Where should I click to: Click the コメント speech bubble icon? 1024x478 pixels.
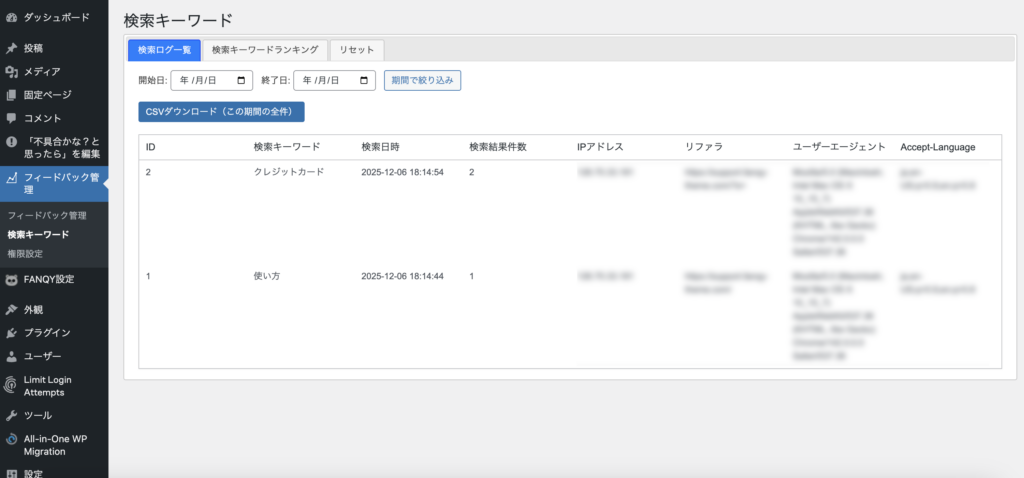[x=11, y=118]
